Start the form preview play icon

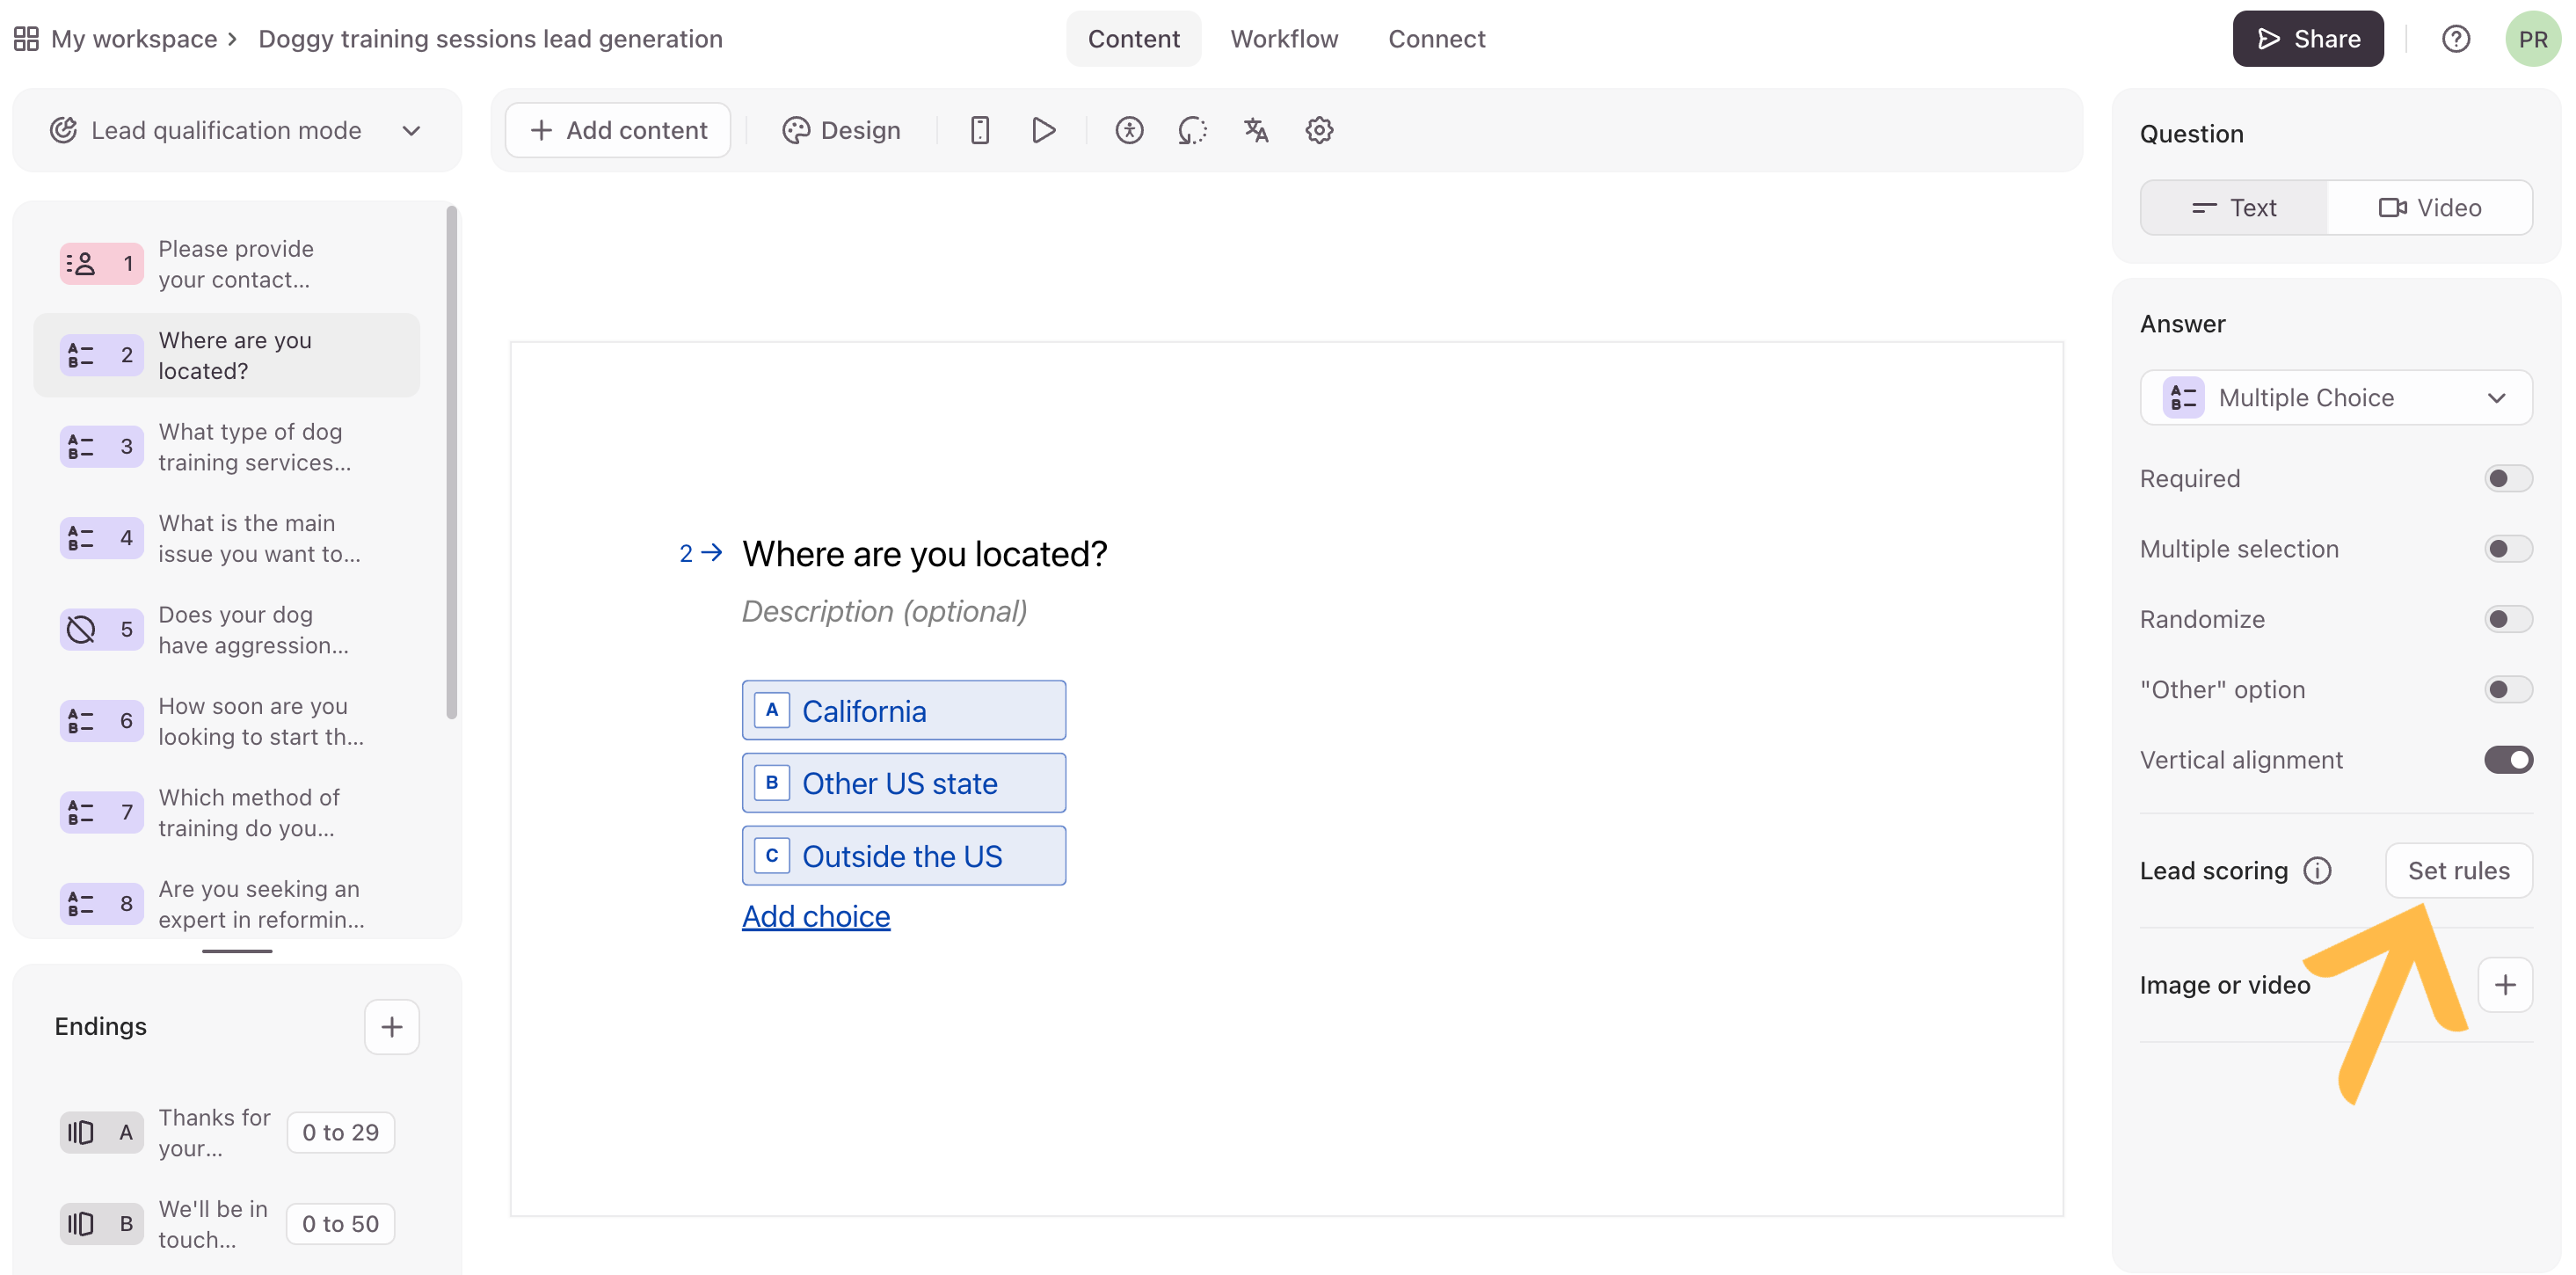pyautogui.click(x=1044, y=130)
